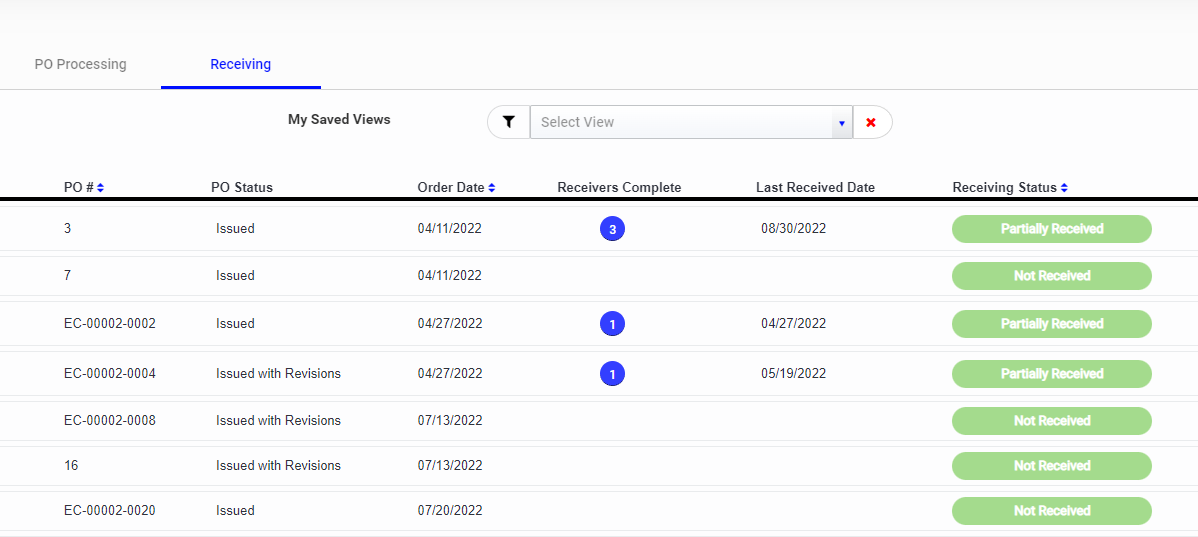Click the Select View input field
The image size is (1198, 537).
682,122
